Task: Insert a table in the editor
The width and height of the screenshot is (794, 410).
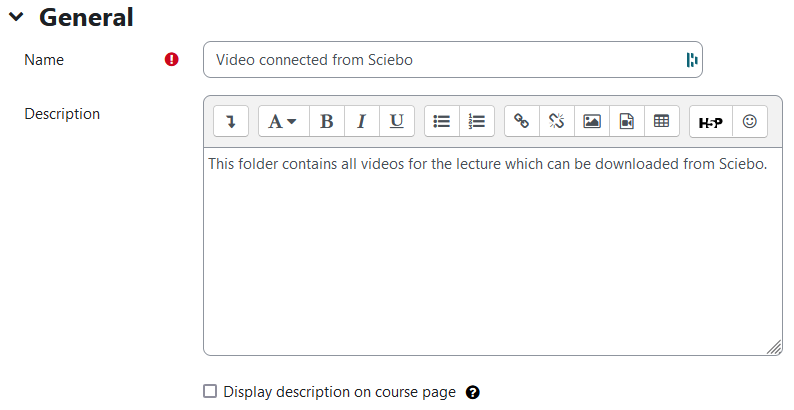Action: coord(661,121)
